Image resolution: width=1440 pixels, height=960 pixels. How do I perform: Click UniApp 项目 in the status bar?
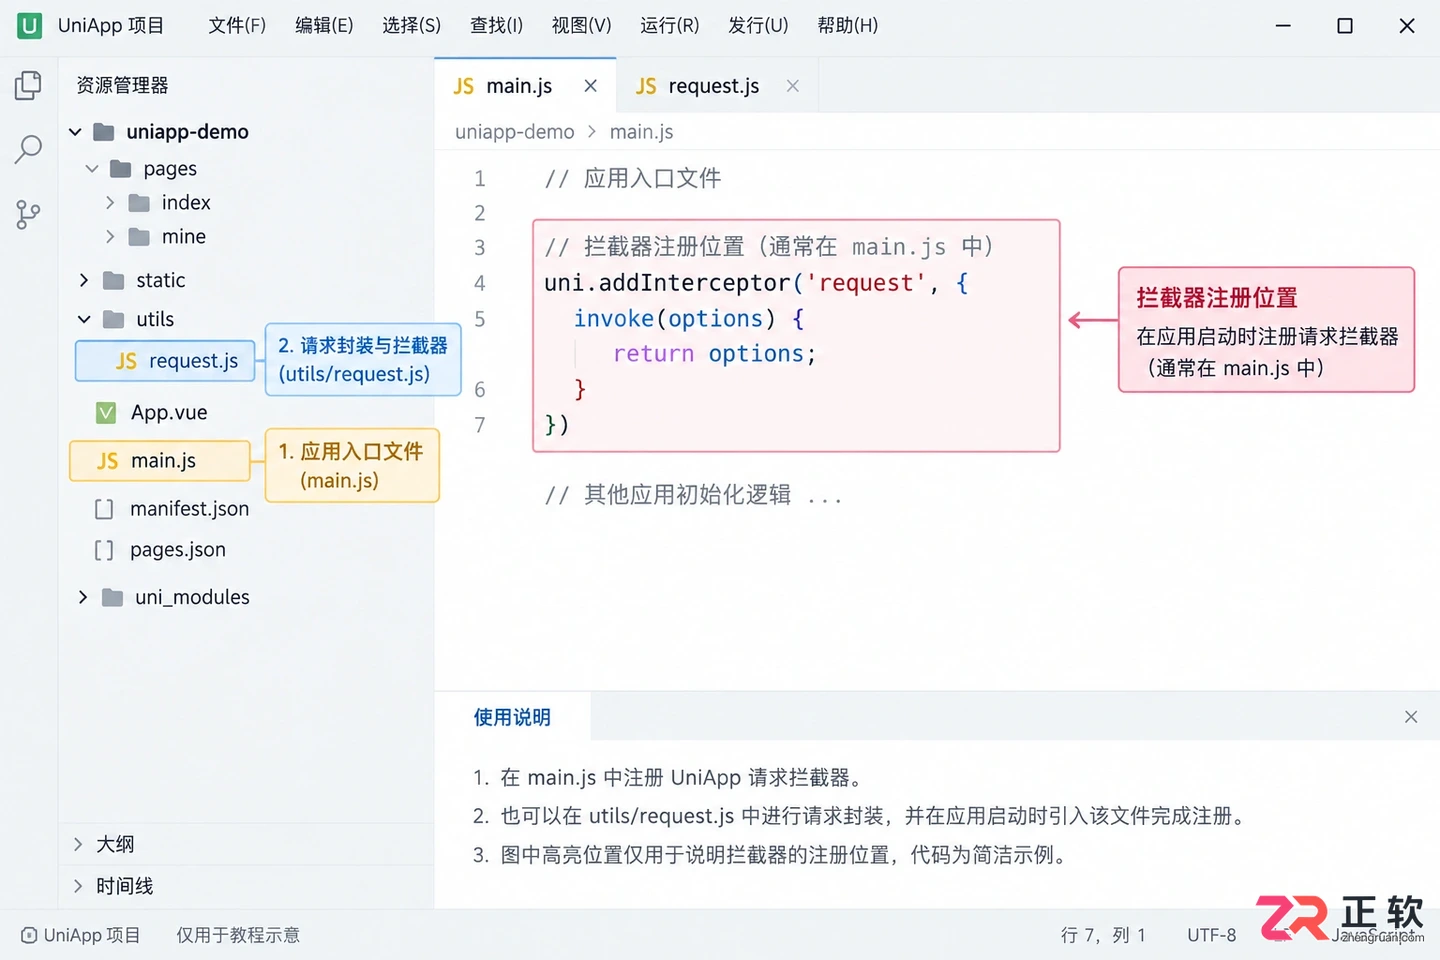92,936
